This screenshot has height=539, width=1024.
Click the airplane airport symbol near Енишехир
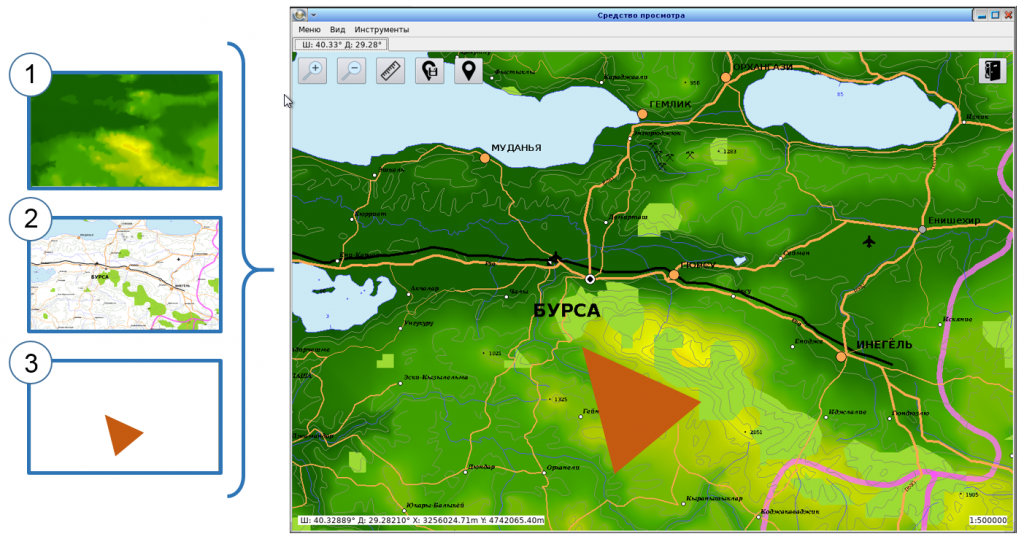click(x=867, y=241)
